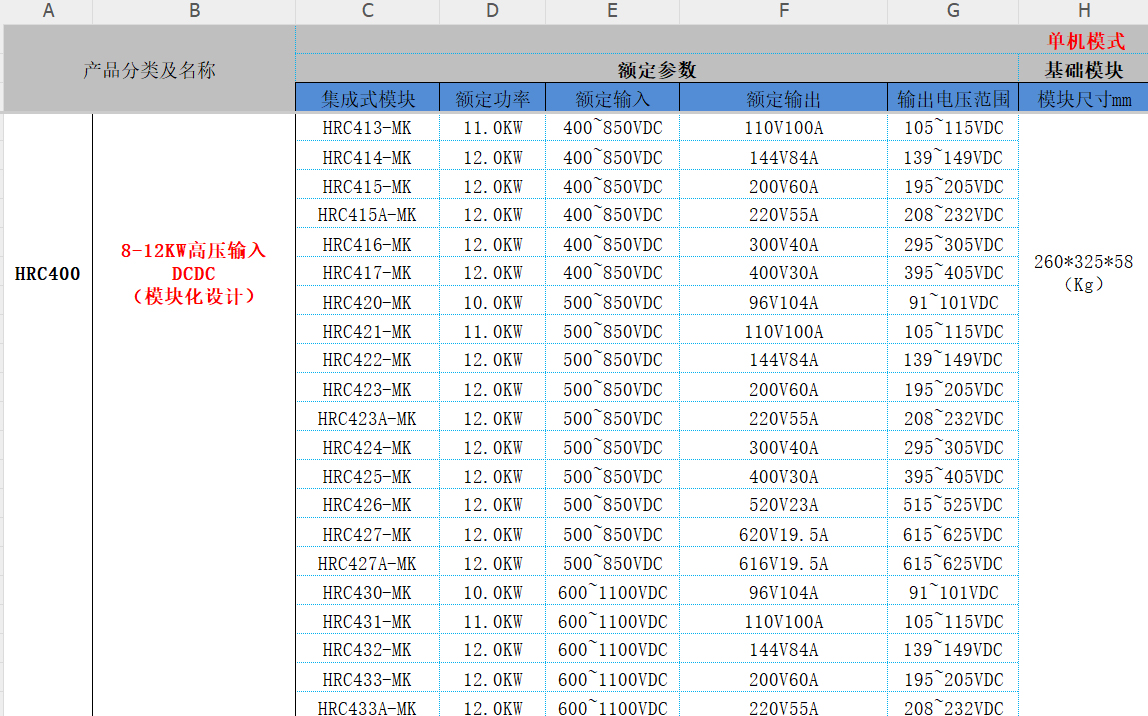Click the red 单机模式 cell
The height and width of the screenshot is (716, 1148).
1085,41
